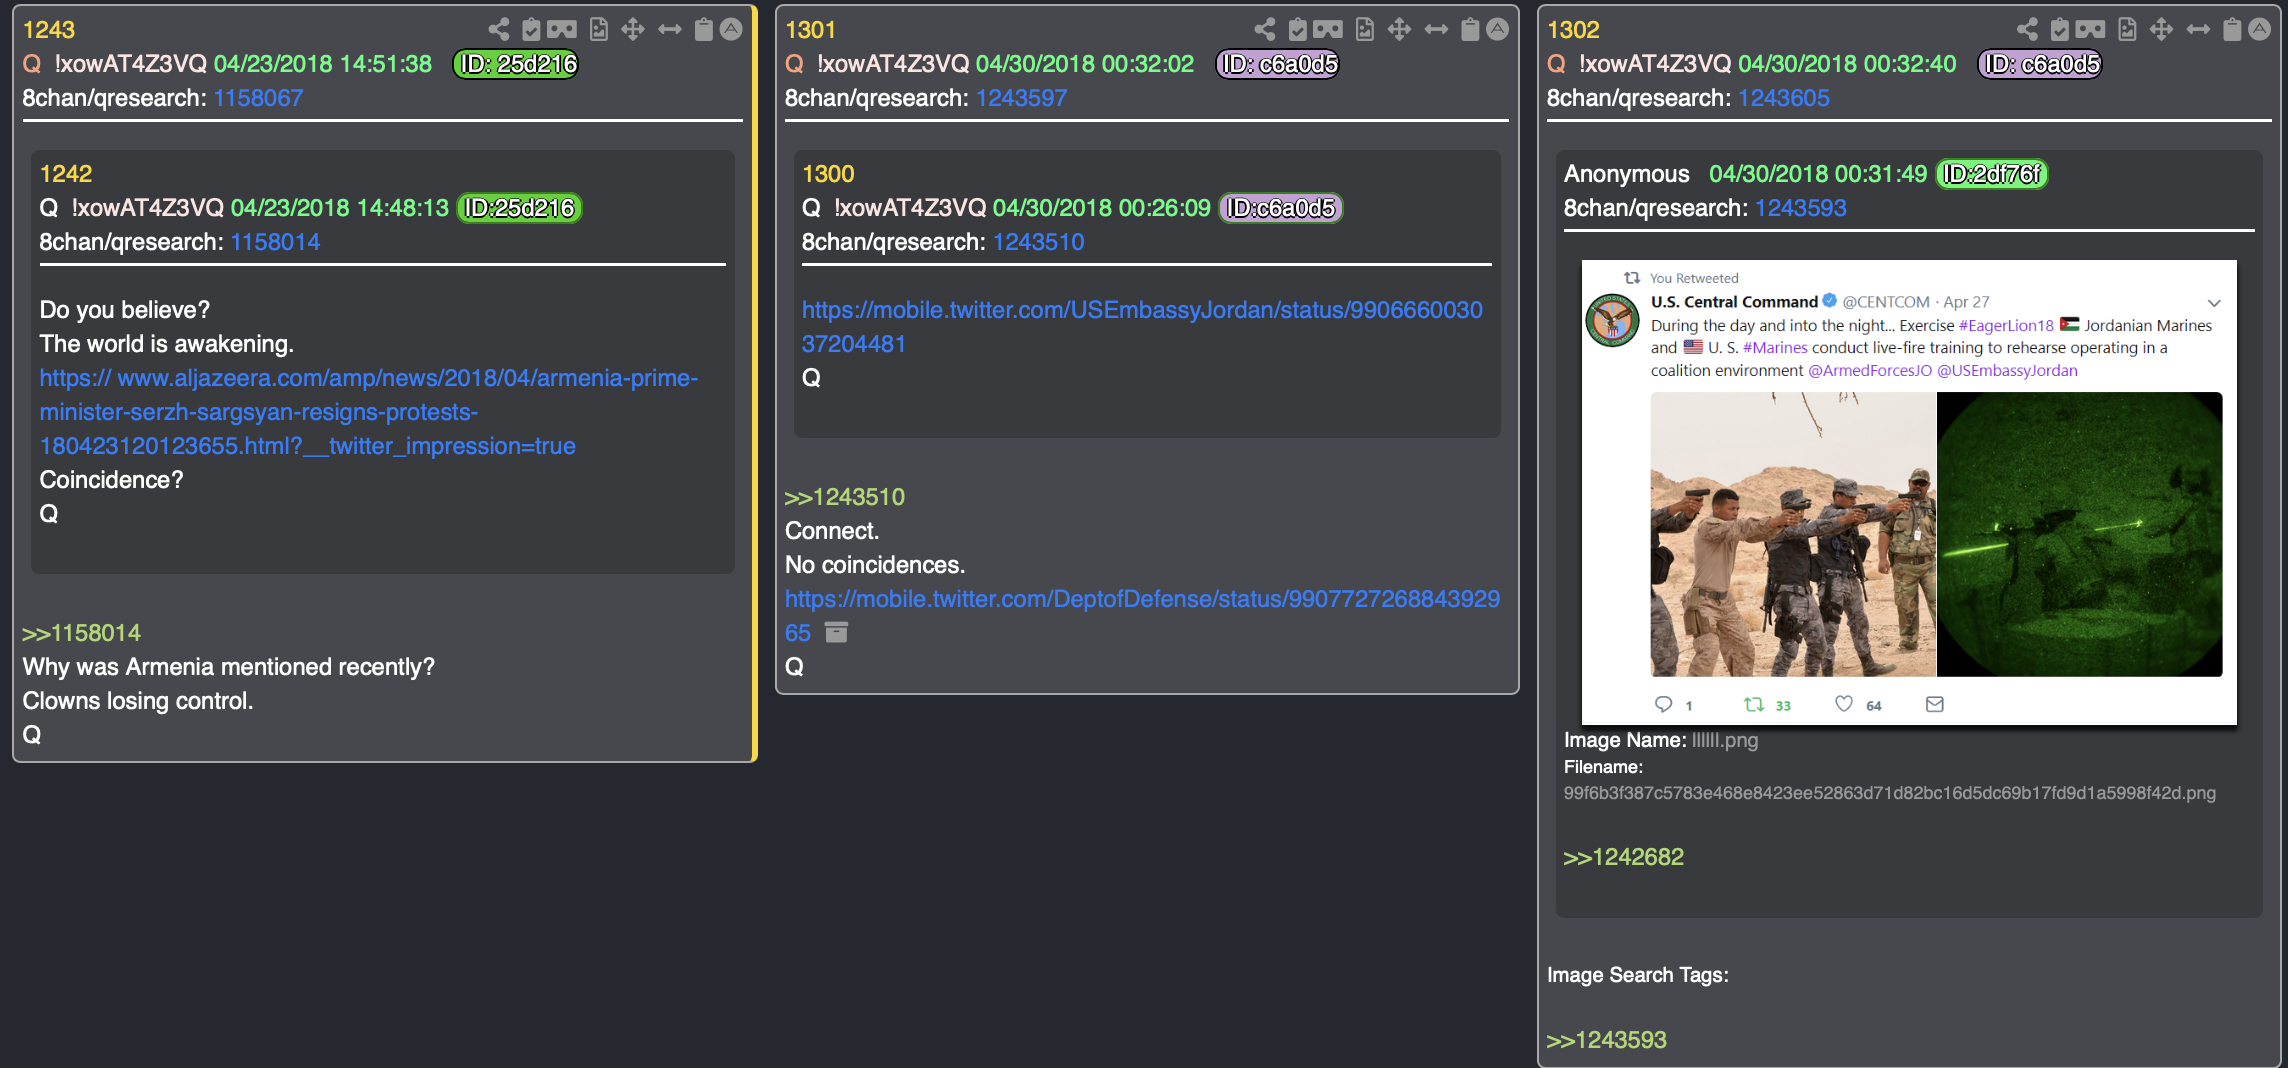Click the clipboard-check icon on post 1301
The width and height of the screenshot is (2288, 1068).
click(x=1297, y=30)
